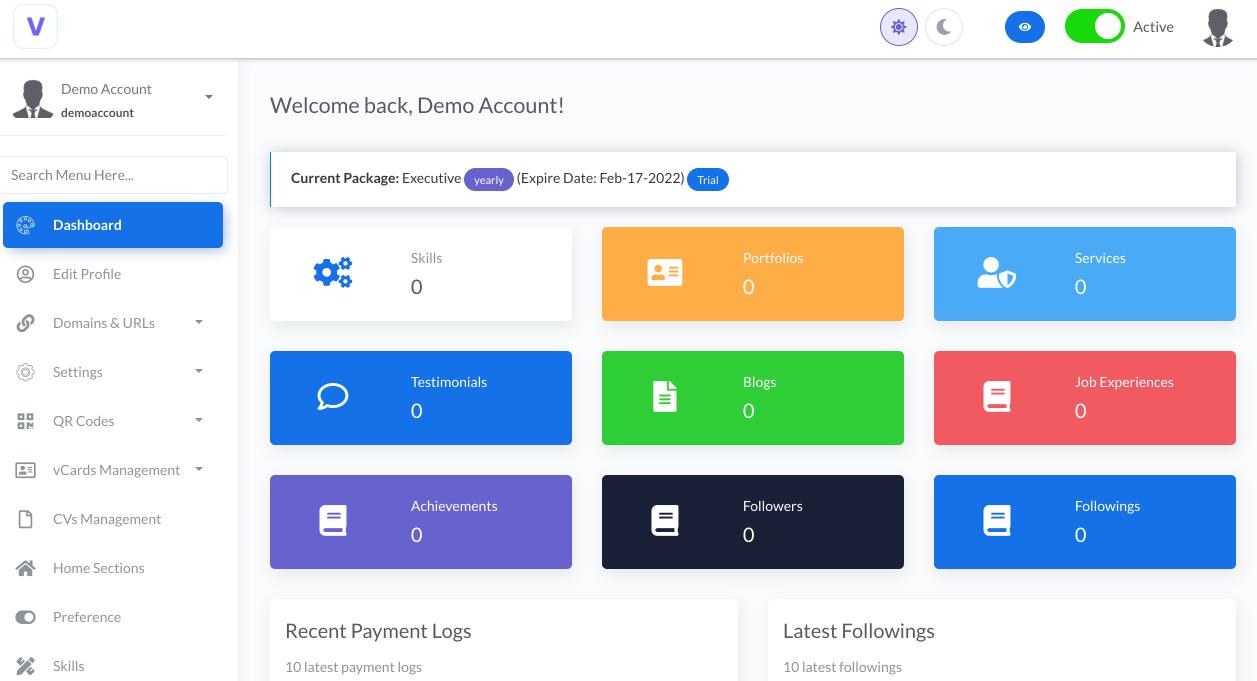Open the Edit Profile menu item

[86, 274]
